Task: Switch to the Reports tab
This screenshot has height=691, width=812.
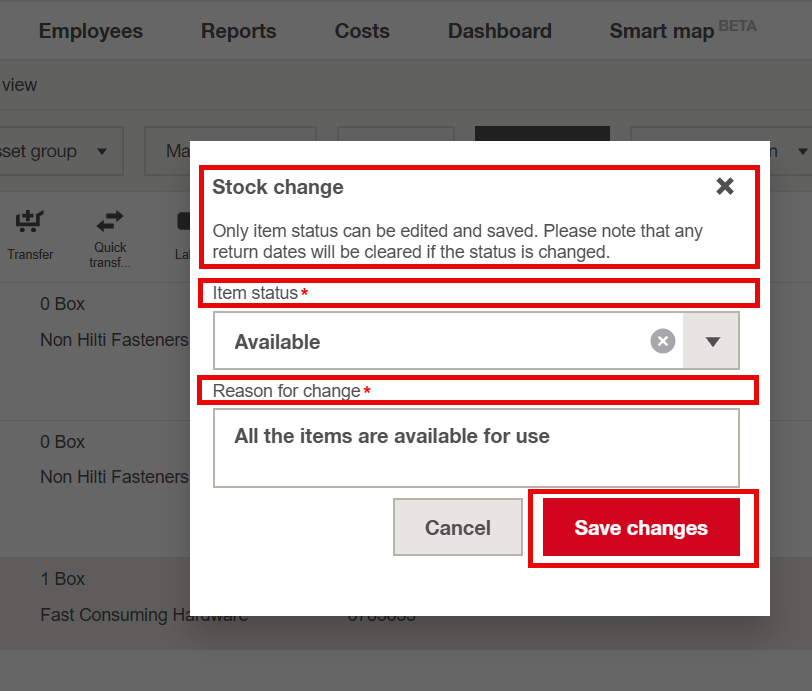Action: tap(238, 31)
